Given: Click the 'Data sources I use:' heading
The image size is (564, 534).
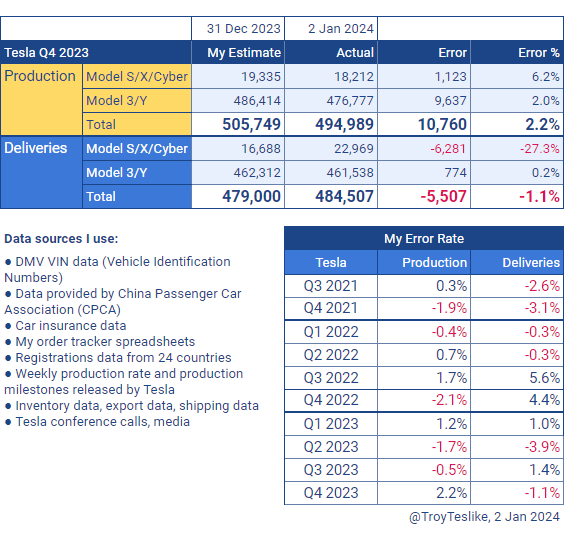Looking at the screenshot, I should tap(61, 239).
